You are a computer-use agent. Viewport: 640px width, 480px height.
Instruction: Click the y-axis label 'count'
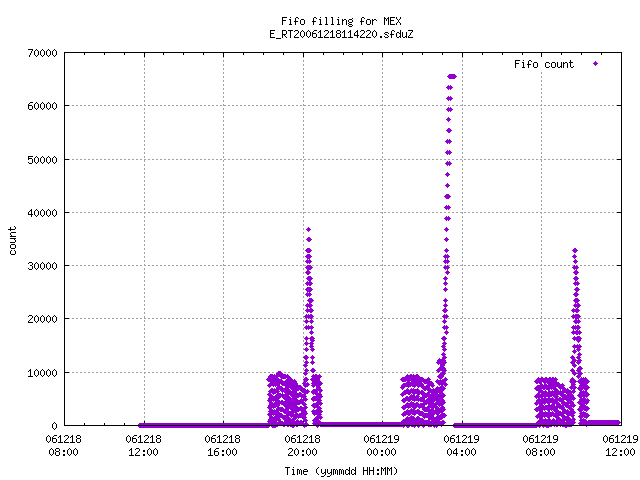(x=13, y=241)
